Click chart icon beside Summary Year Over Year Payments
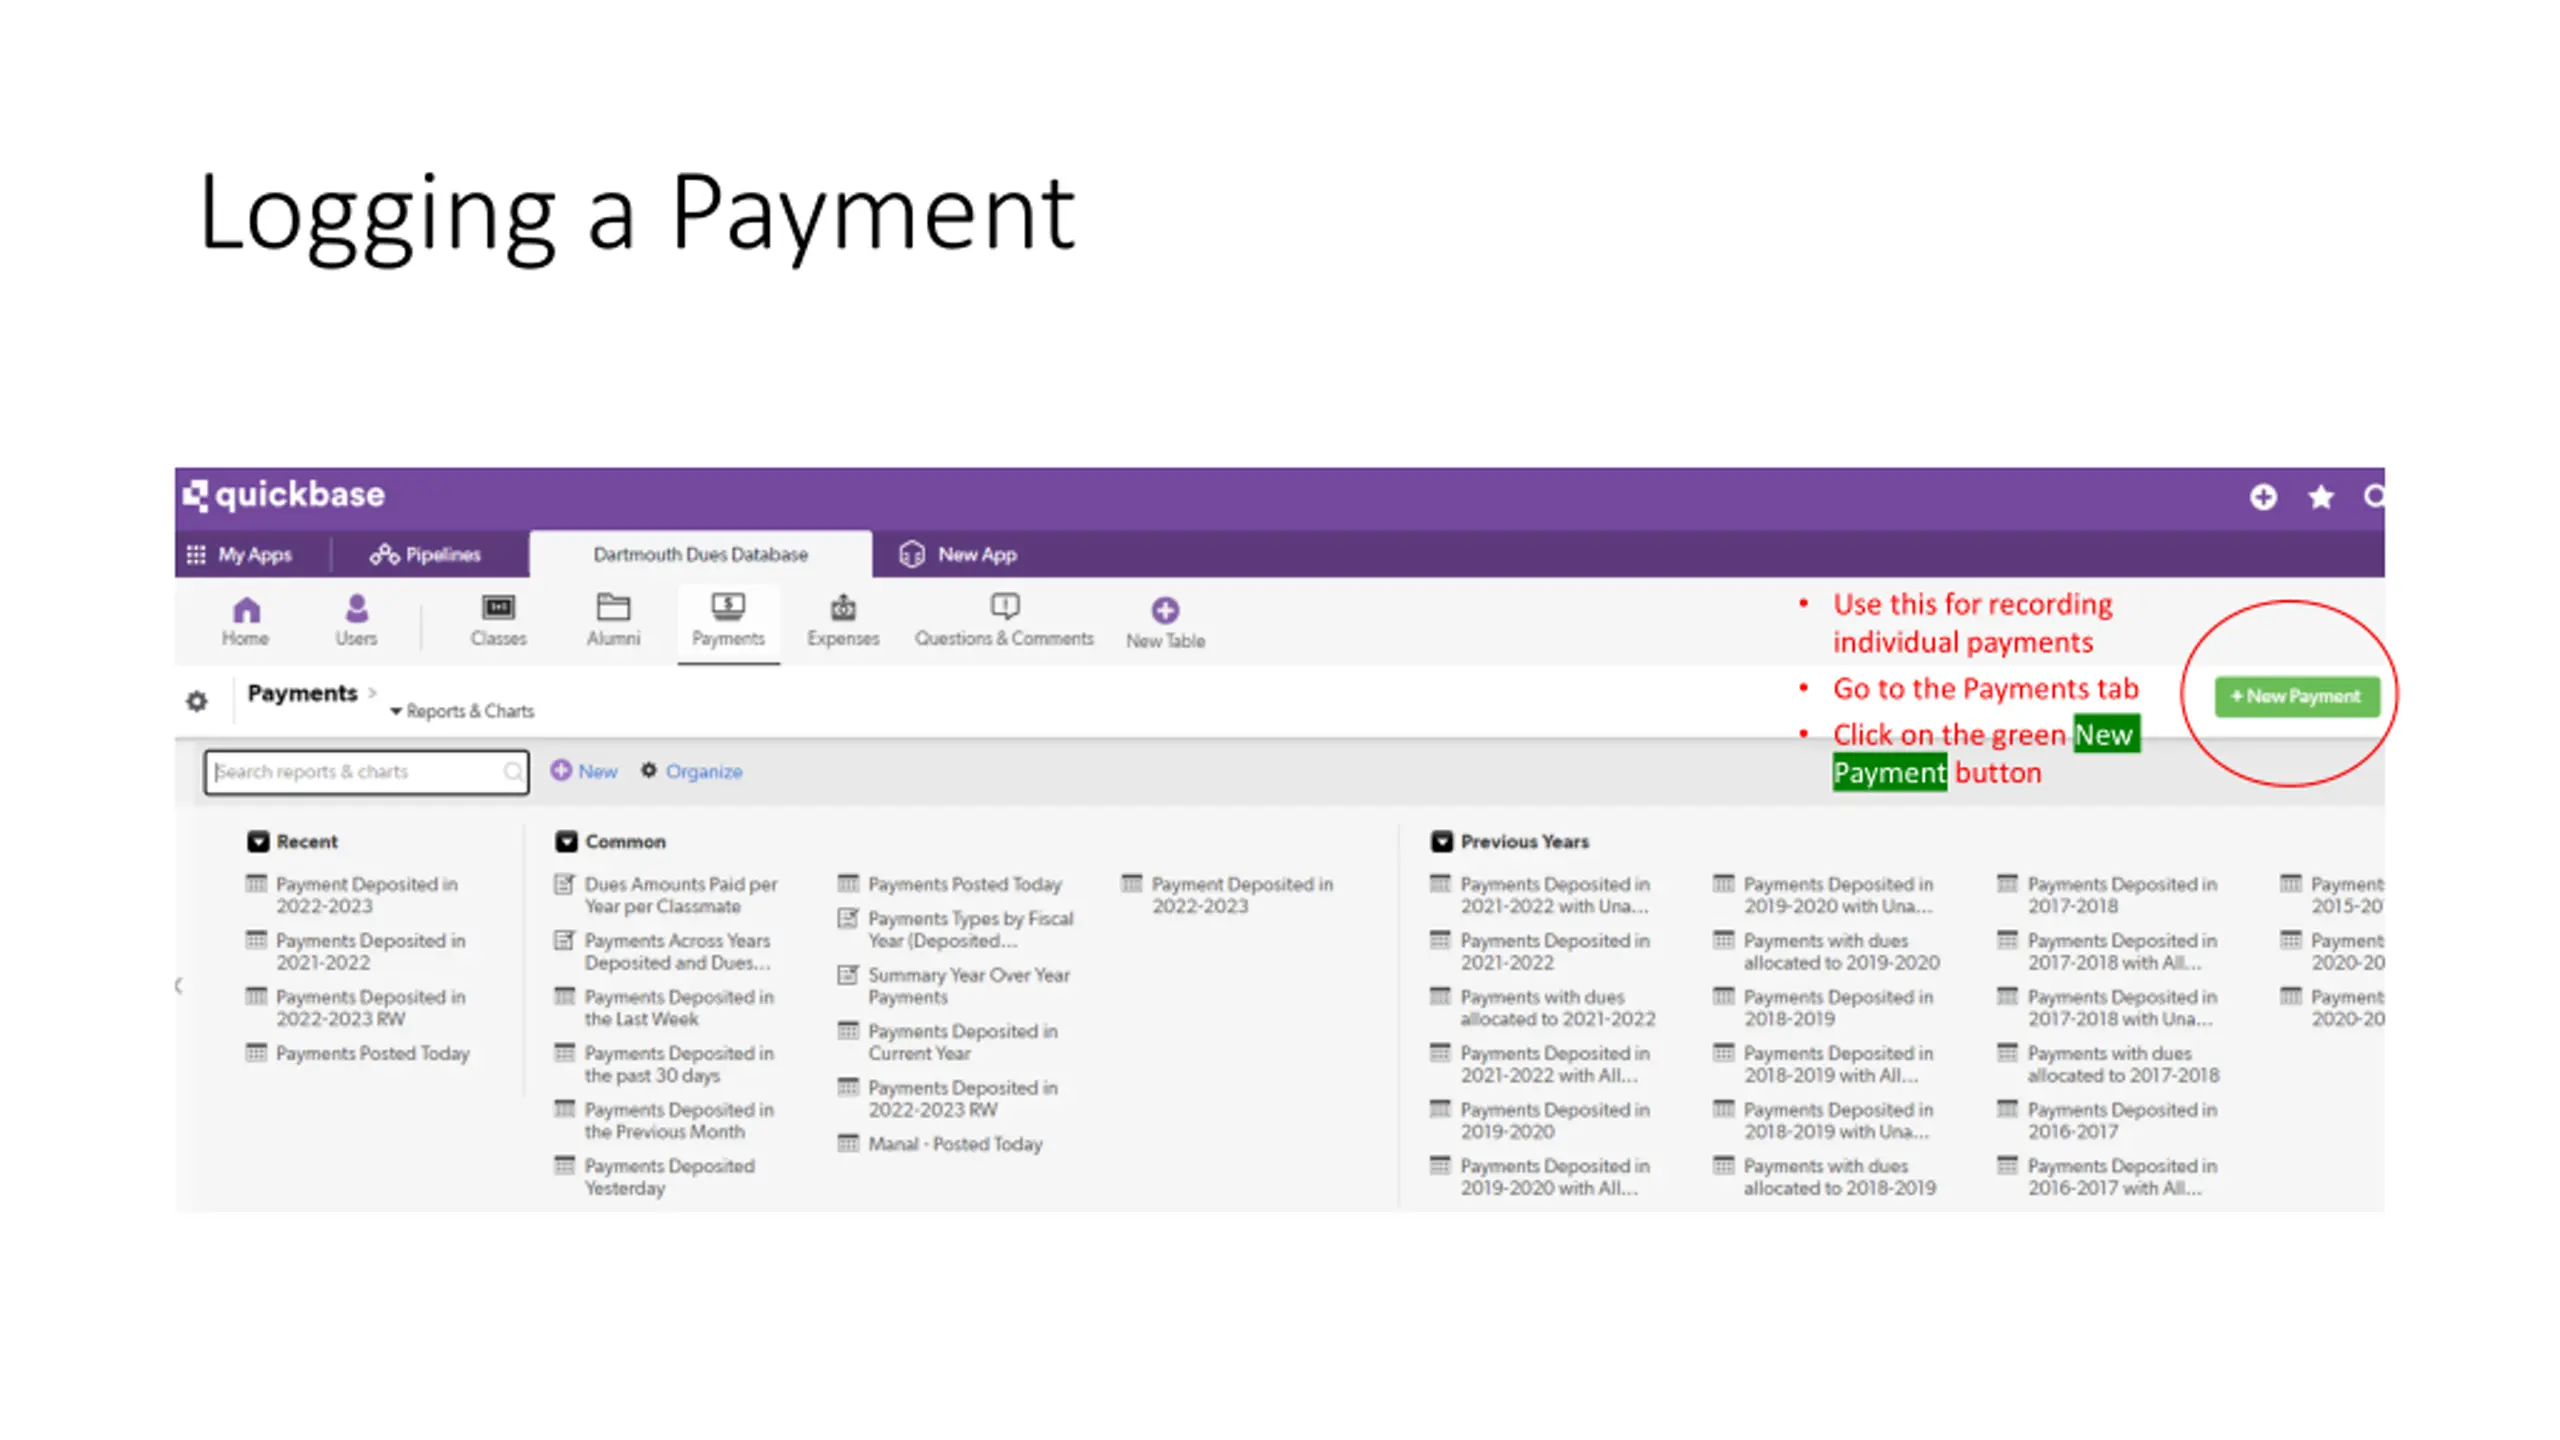The image size is (2560, 1440). tap(848, 974)
